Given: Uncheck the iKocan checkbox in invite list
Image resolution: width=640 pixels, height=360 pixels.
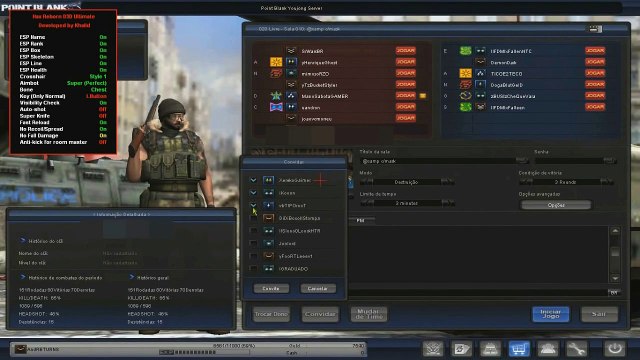Looking at the screenshot, I should click(x=253, y=193).
